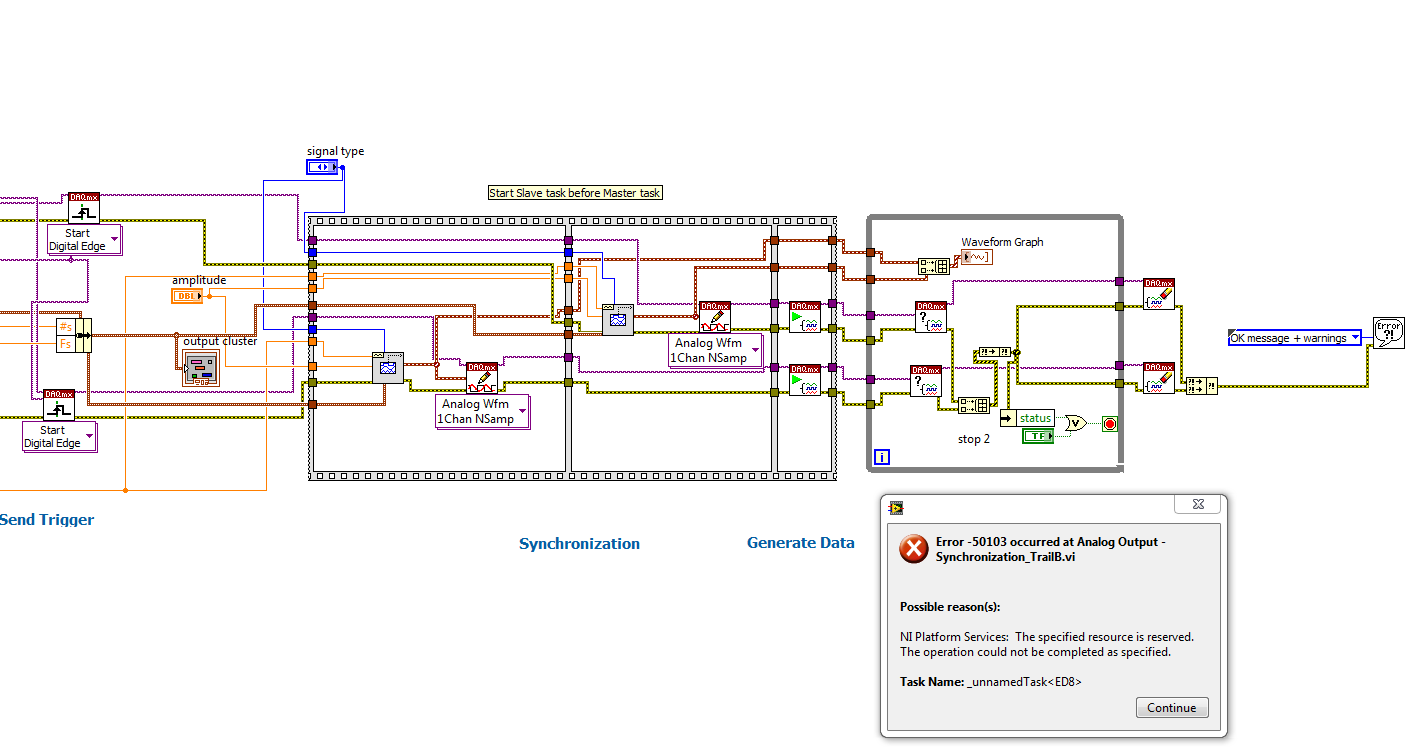Select the Start Slave task comment label

pos(574,193)
